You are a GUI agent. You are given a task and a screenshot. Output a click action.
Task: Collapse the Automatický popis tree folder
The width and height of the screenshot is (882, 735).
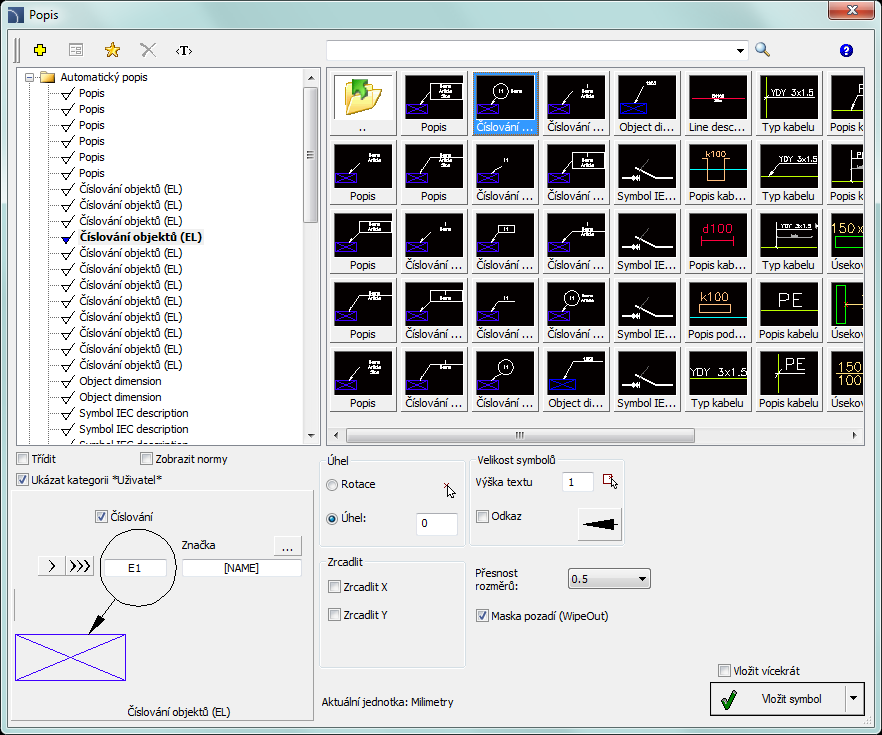[29, 78]
